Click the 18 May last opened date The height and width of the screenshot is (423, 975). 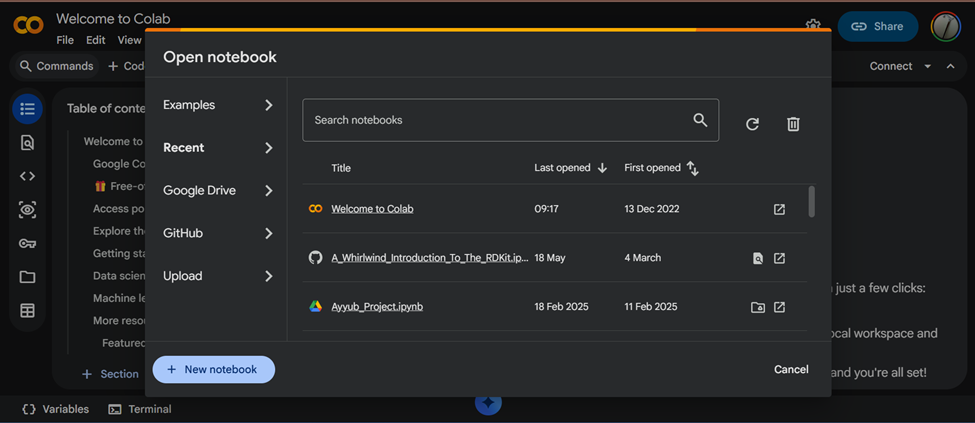tap(550, 258)
